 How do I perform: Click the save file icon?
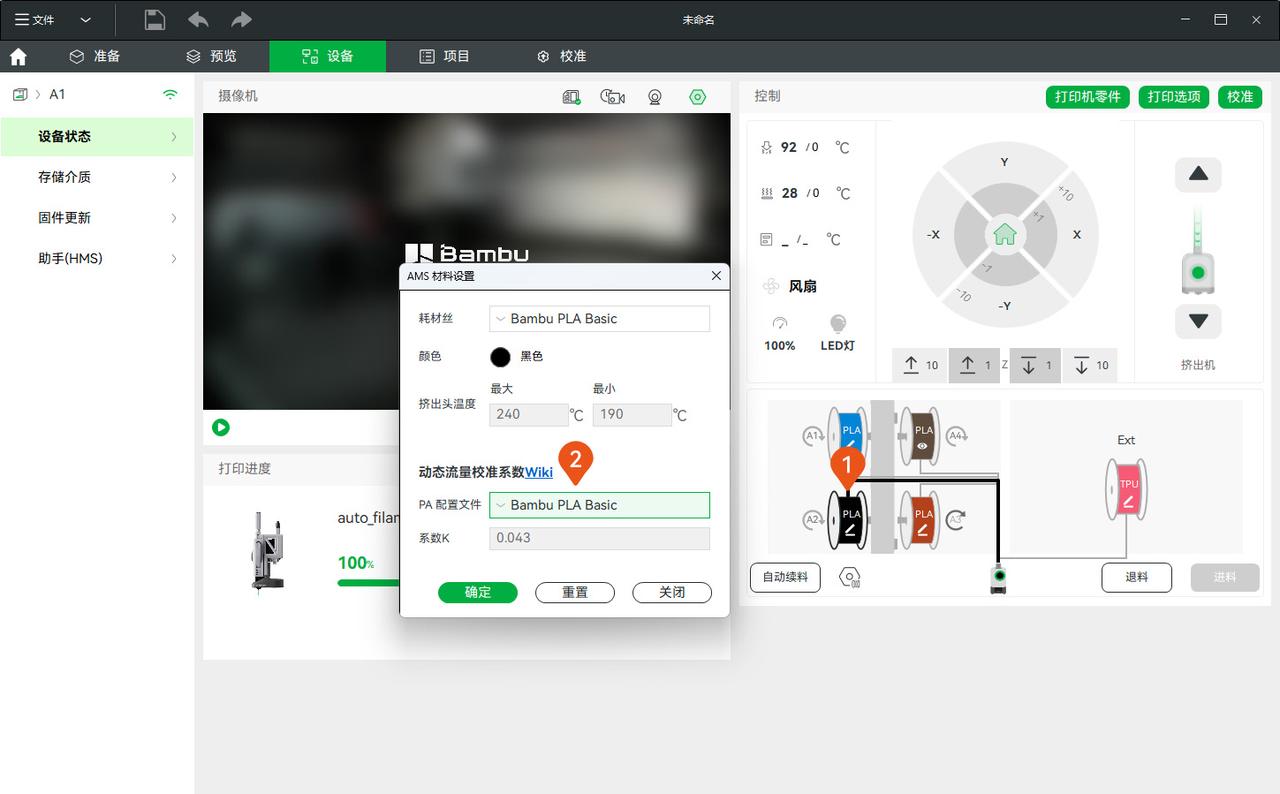coord(154,19)
